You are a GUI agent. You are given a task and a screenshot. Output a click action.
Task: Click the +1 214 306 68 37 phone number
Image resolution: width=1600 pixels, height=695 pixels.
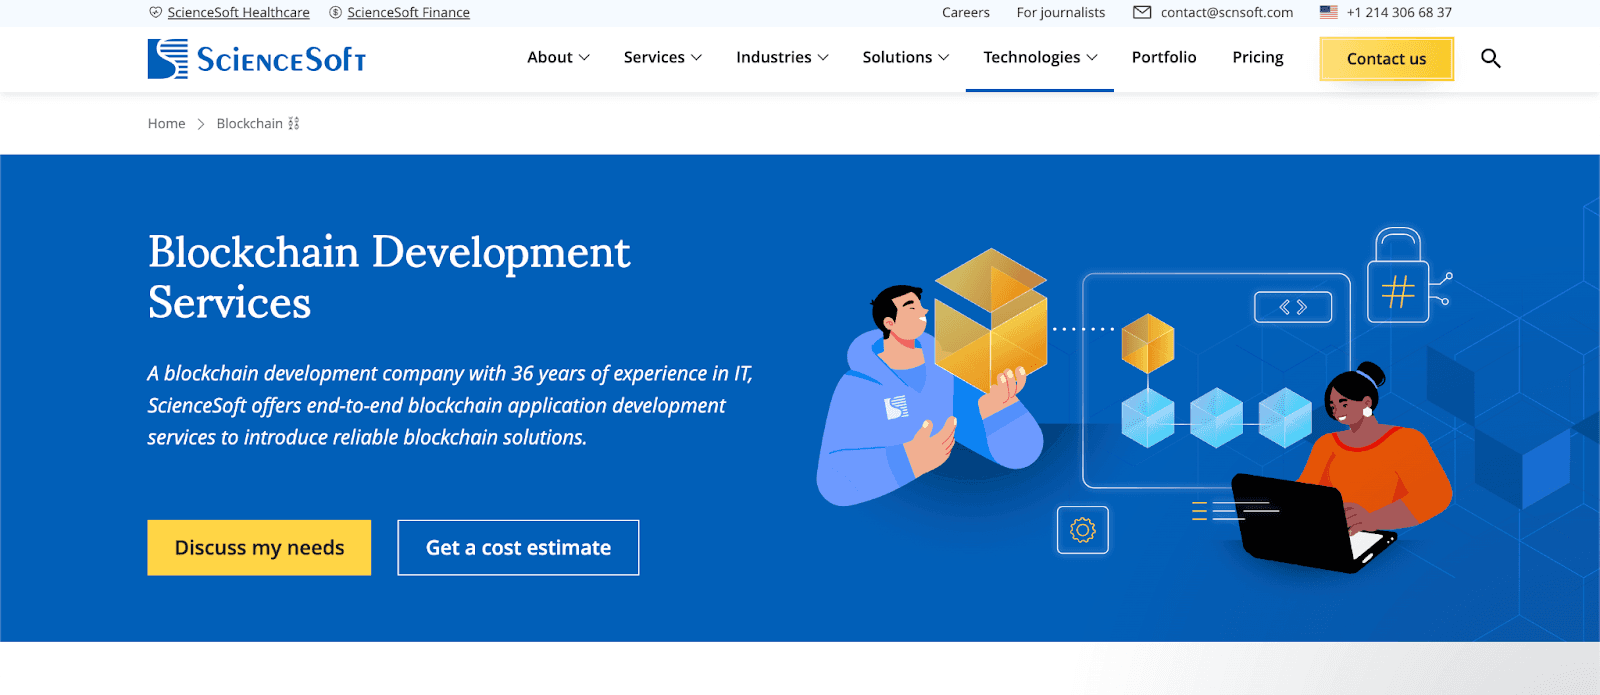coord(1399,12)
